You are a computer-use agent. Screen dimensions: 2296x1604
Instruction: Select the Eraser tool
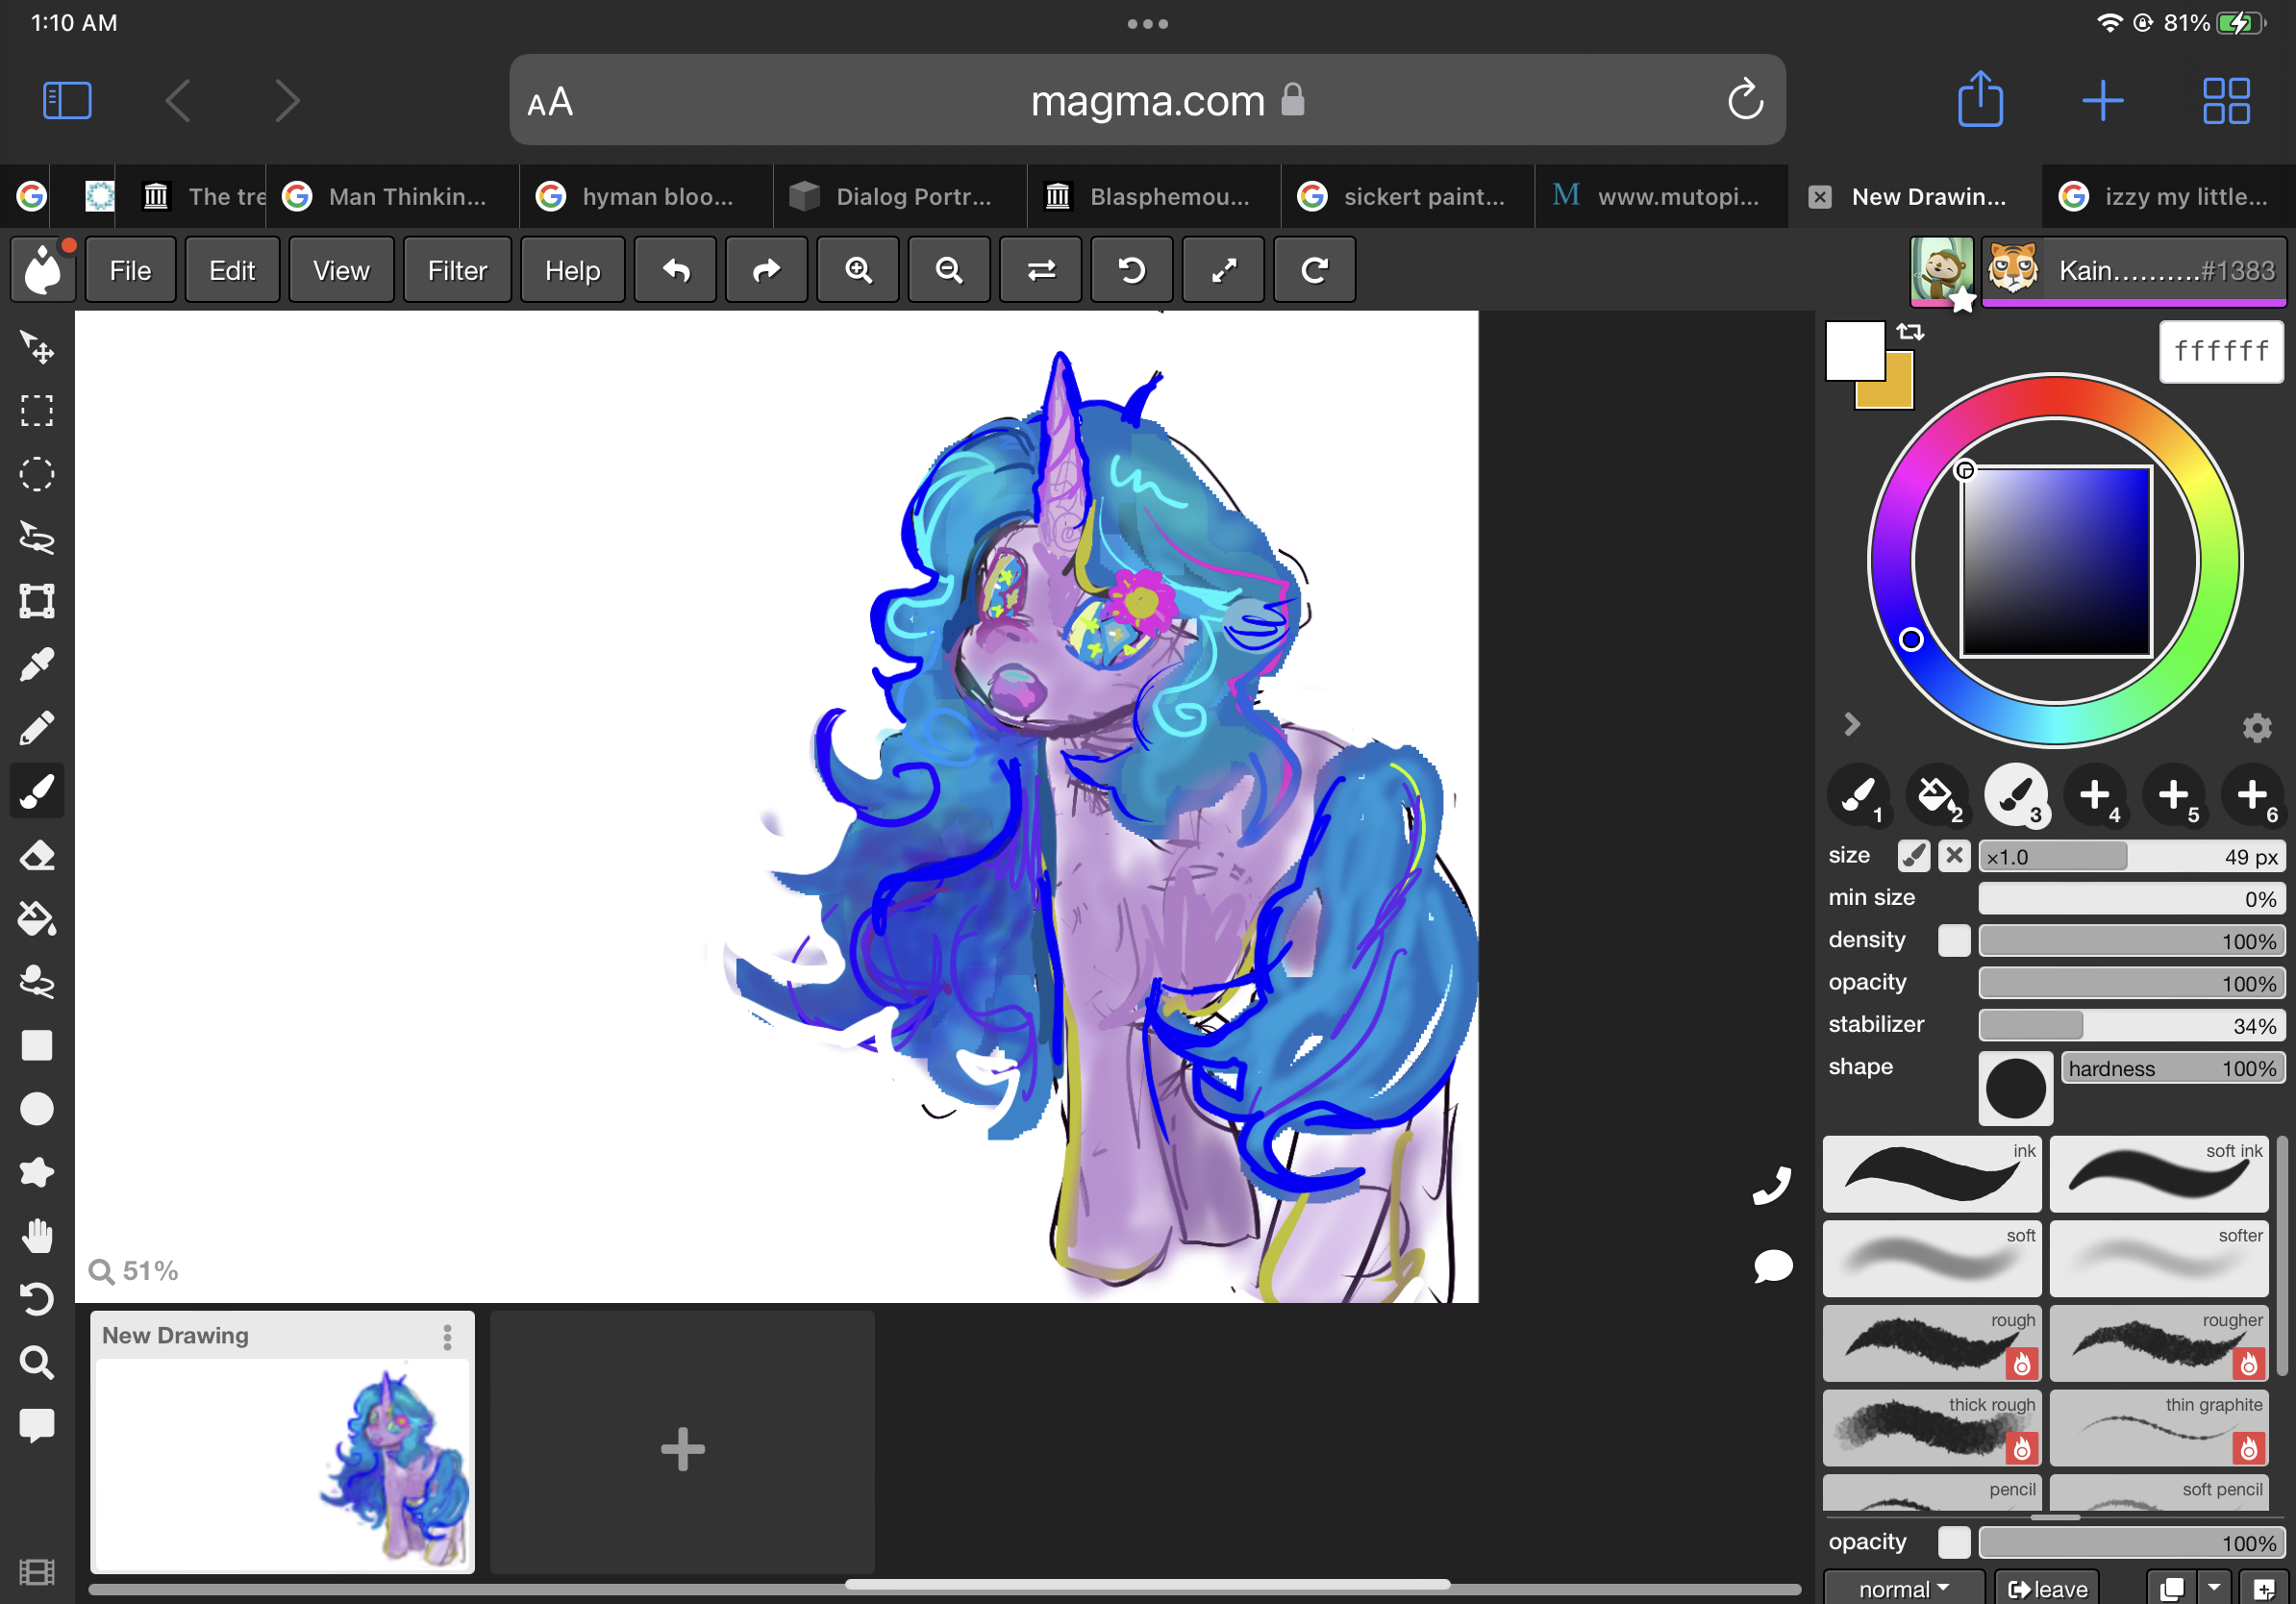coord(37,856)
